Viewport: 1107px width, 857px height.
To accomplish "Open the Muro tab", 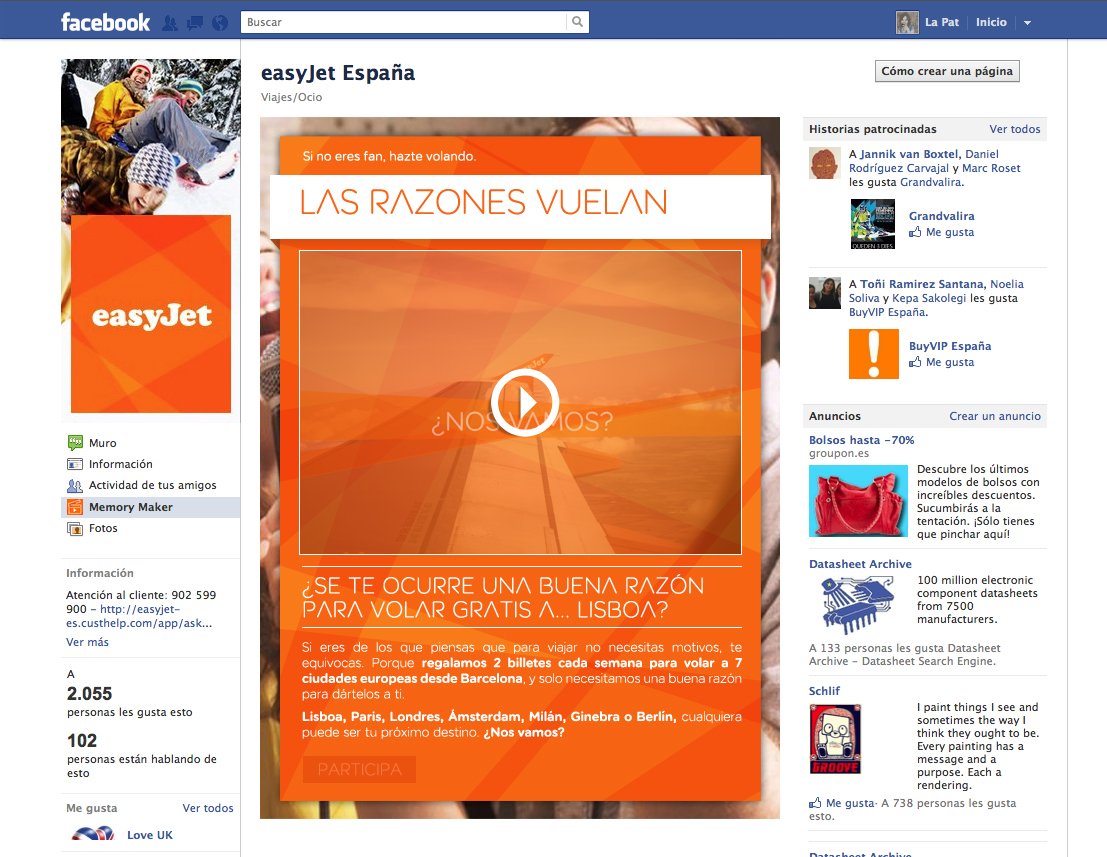I will [x=102, y=443].
